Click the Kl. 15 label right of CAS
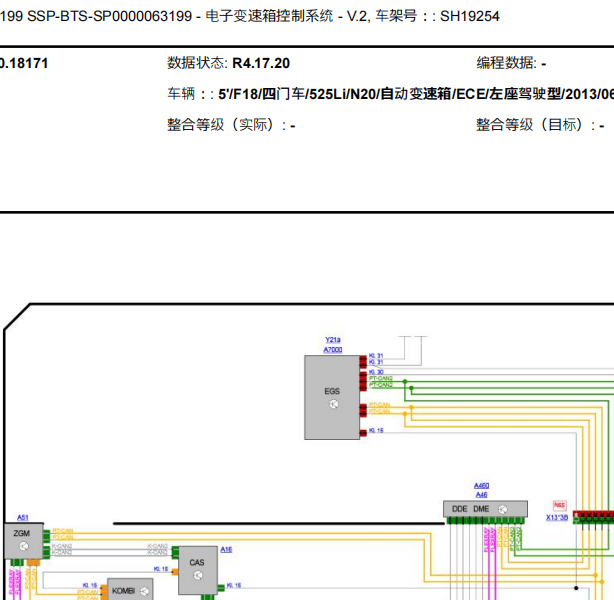 [x=234, y=586]
